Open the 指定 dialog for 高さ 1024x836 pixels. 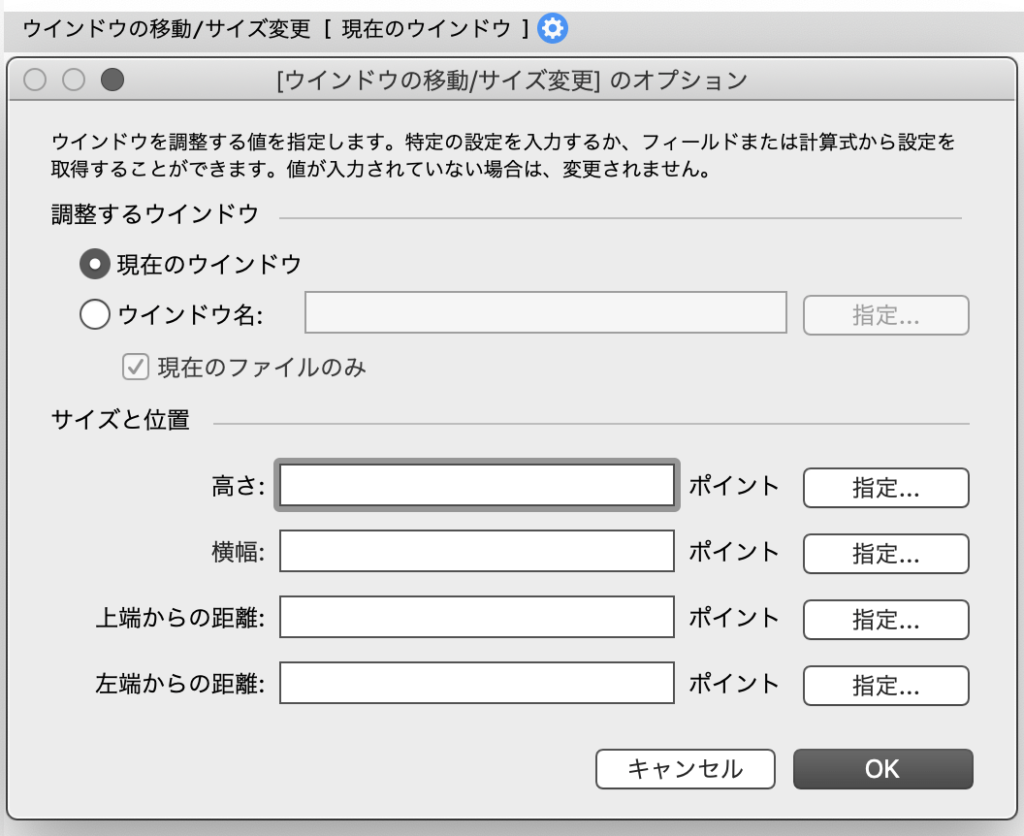[884, 488]
